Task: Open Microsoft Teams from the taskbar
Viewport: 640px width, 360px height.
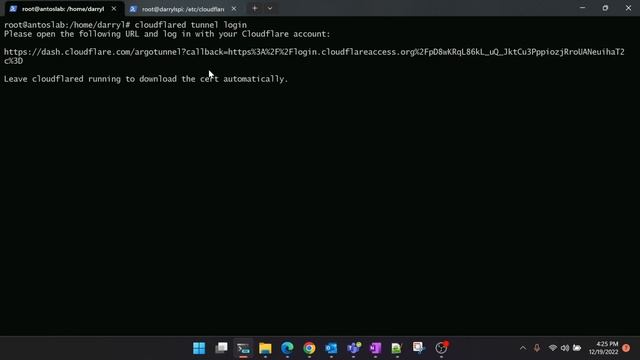Action: point(353,348)
